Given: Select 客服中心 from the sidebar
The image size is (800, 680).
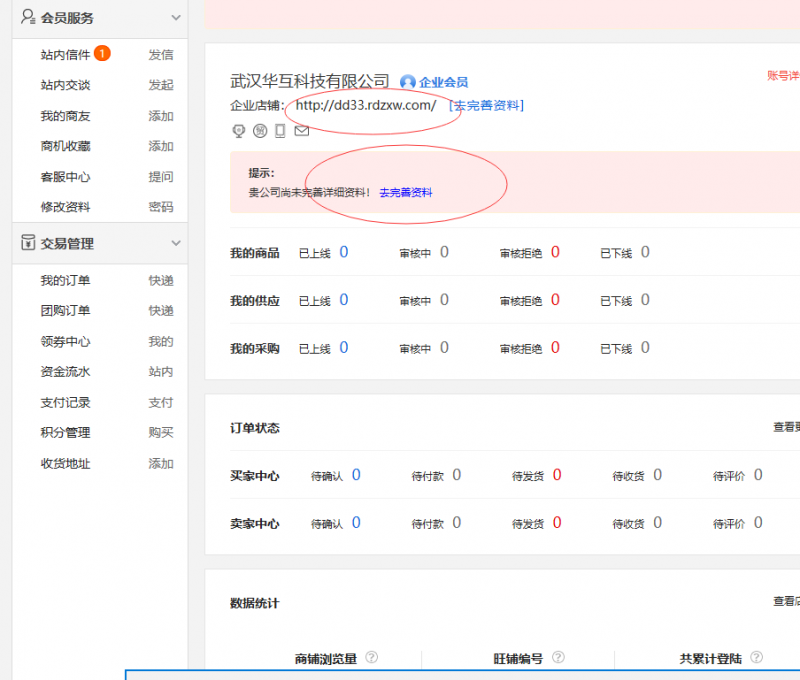Looking at the screenshot, I should pyautogui.click(x=65, y=177).
